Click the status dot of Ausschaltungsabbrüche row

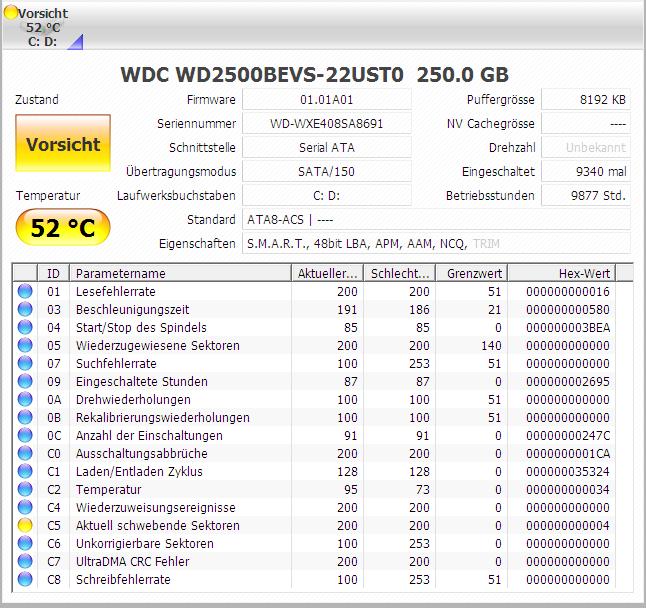coord(25,453)
